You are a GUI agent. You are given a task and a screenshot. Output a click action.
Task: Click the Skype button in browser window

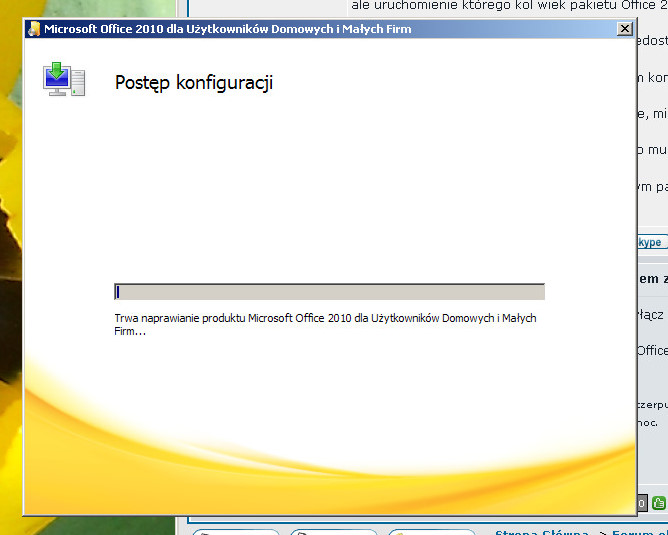651,242
